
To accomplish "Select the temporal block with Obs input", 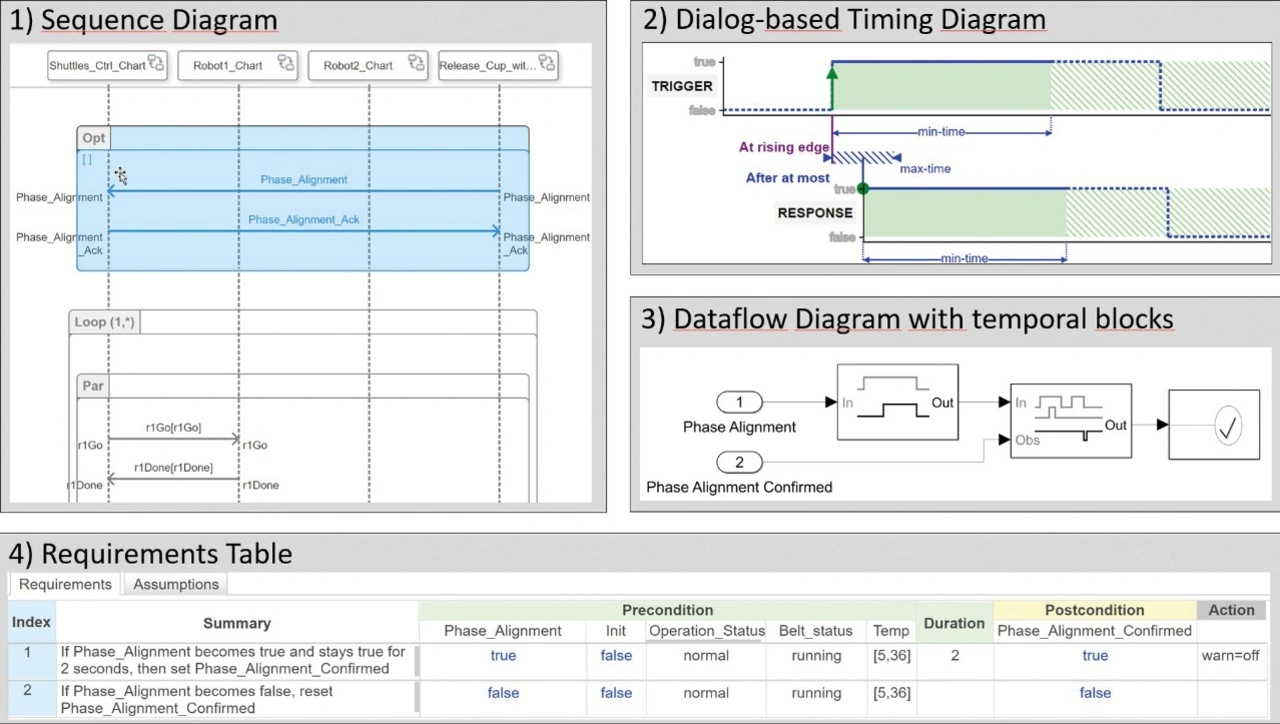I will [x=1070, y=421].
